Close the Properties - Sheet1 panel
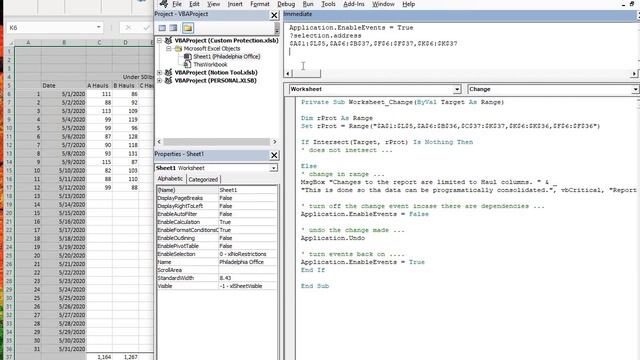 pyautogui.click(x=274, y=155)
